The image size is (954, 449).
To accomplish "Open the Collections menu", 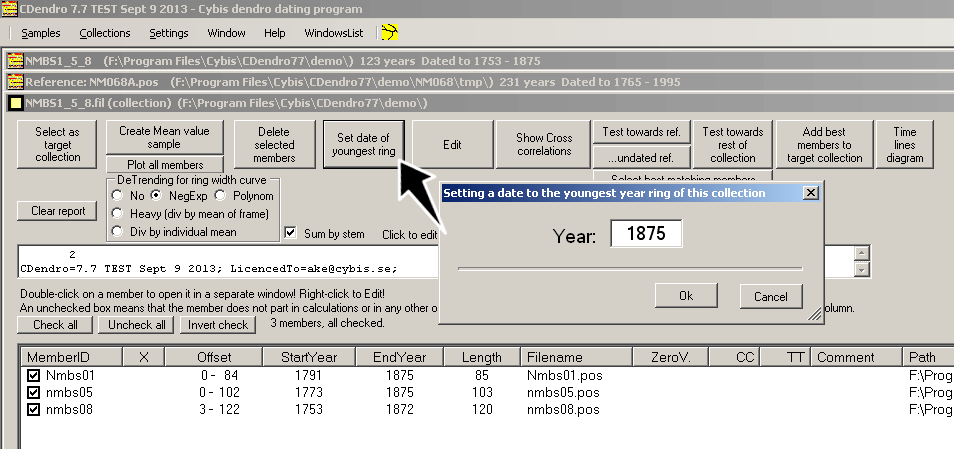I will (x=105, y=33).
